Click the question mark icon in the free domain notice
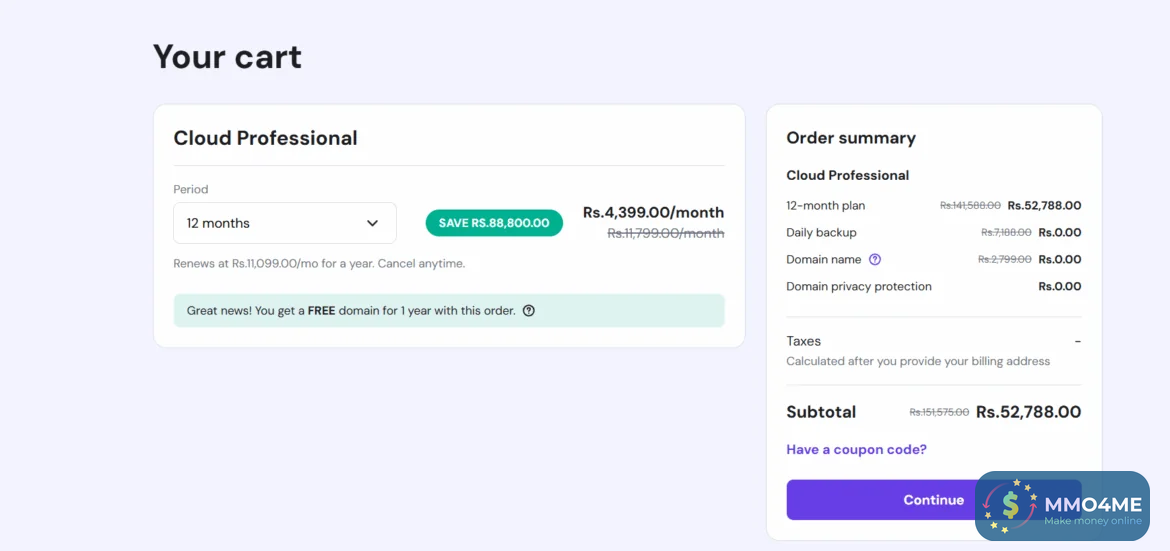This screenshot has width=1170, height=551. tap(529, 311)
